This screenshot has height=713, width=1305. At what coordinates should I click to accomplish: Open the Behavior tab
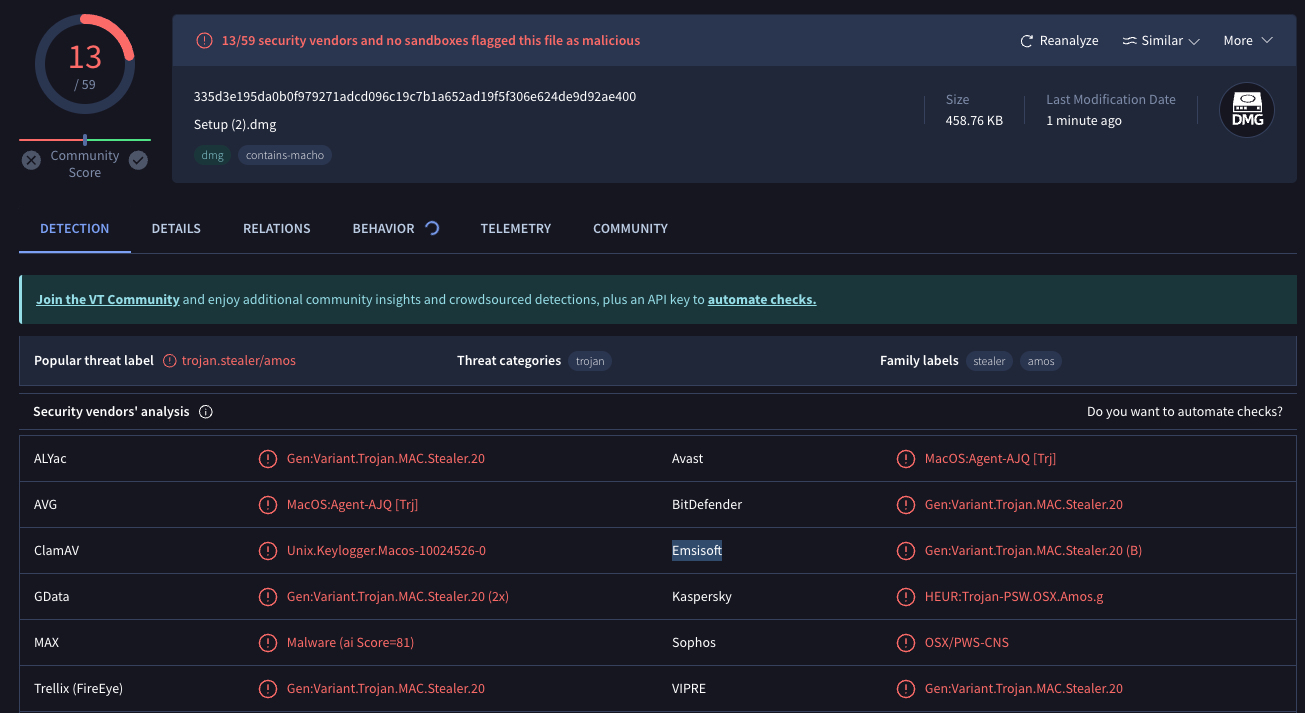383,229
